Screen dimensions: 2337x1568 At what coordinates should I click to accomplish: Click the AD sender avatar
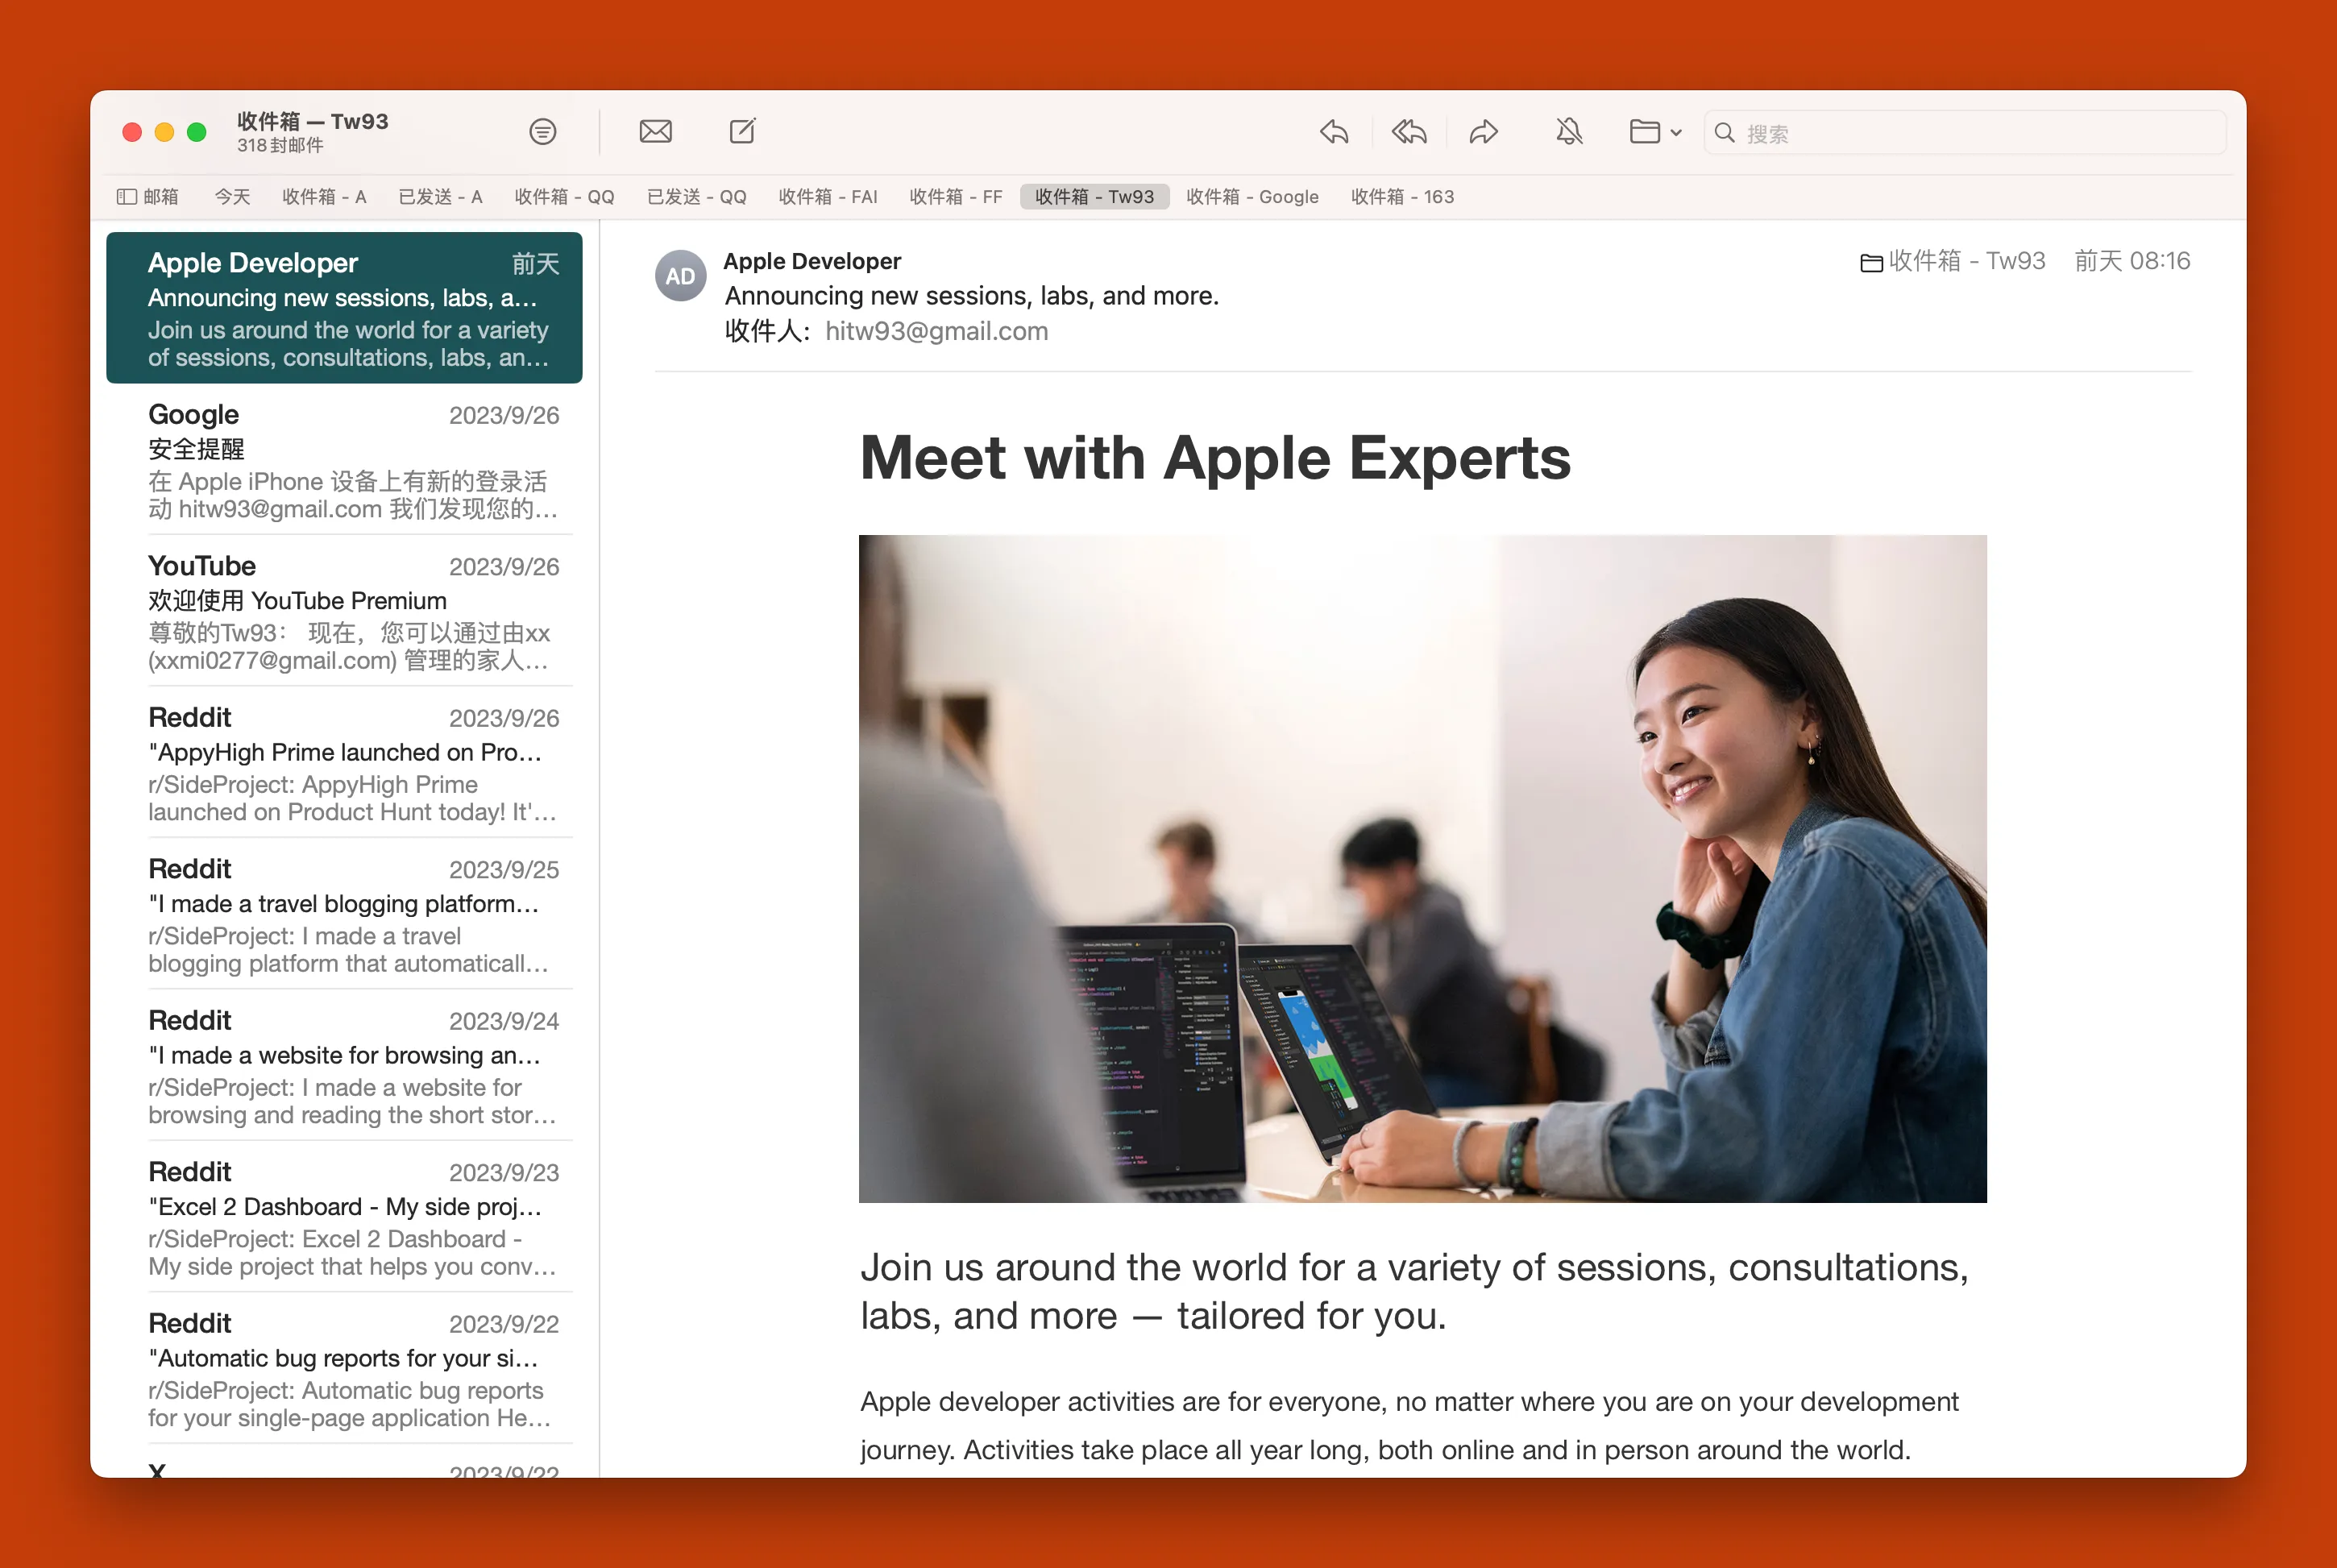coord(680,276)
